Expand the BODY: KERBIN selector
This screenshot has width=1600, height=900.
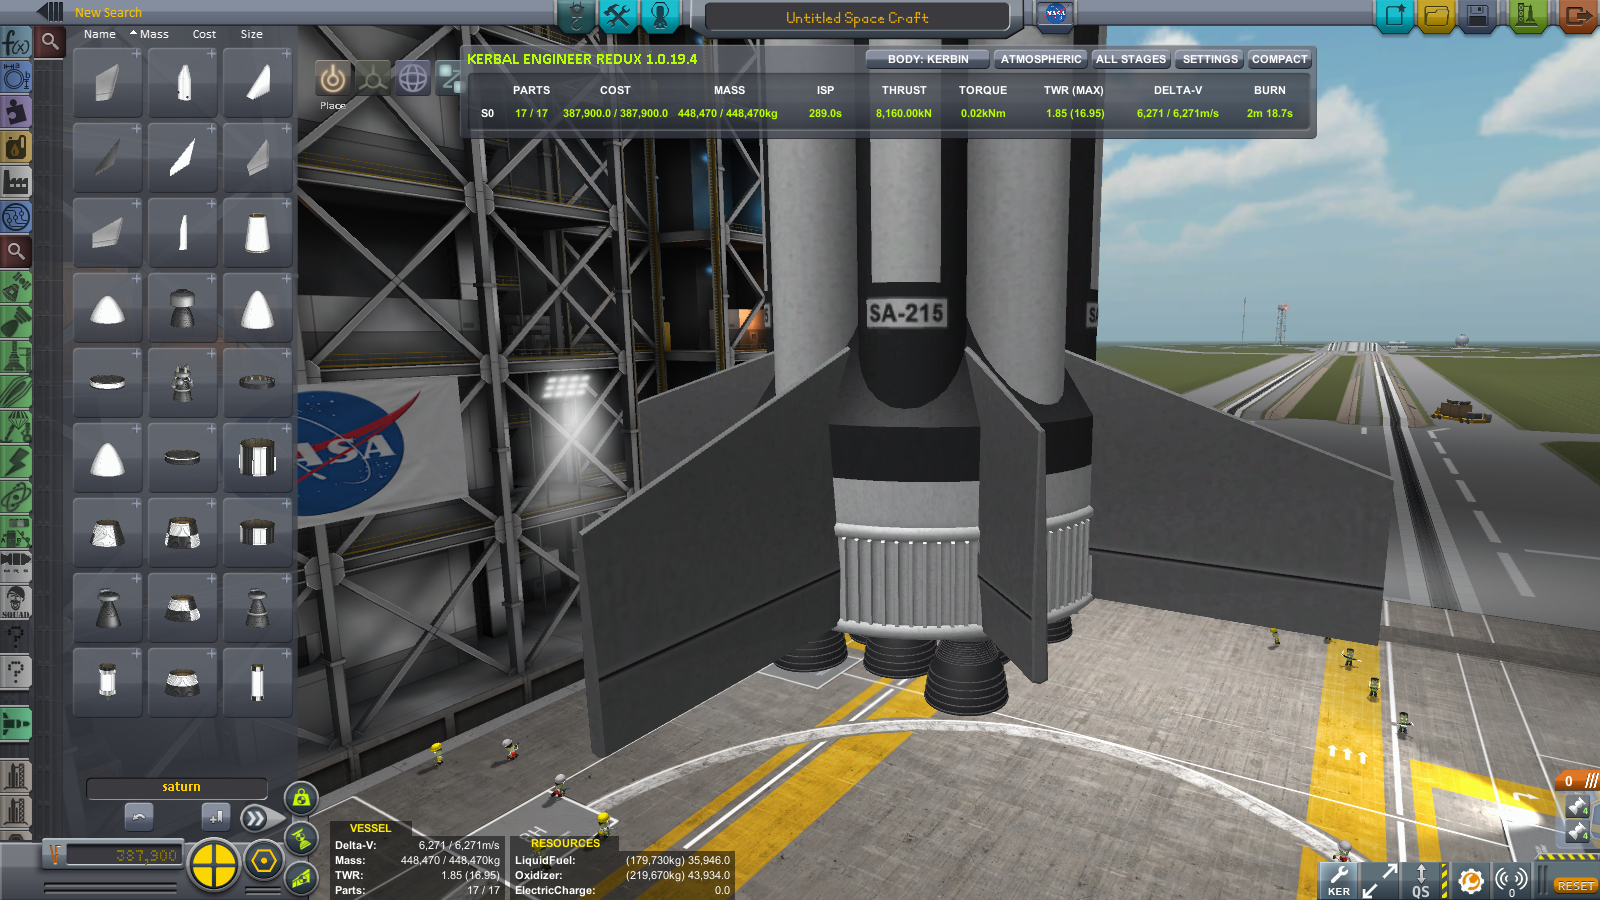(928, 59)
